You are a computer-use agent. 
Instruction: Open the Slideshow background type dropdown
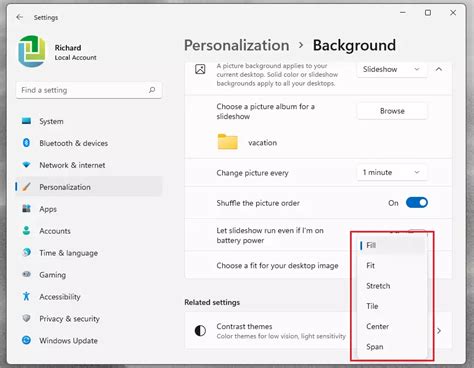[392, 69]
